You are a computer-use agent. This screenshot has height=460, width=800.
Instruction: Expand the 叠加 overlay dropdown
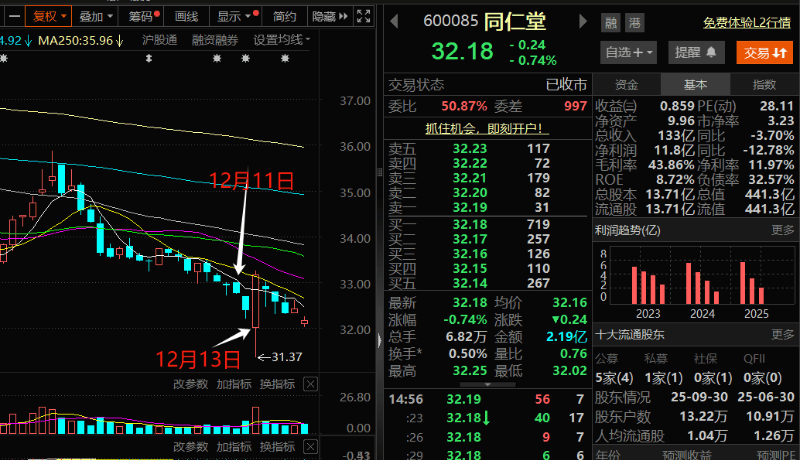click(95, 16)
